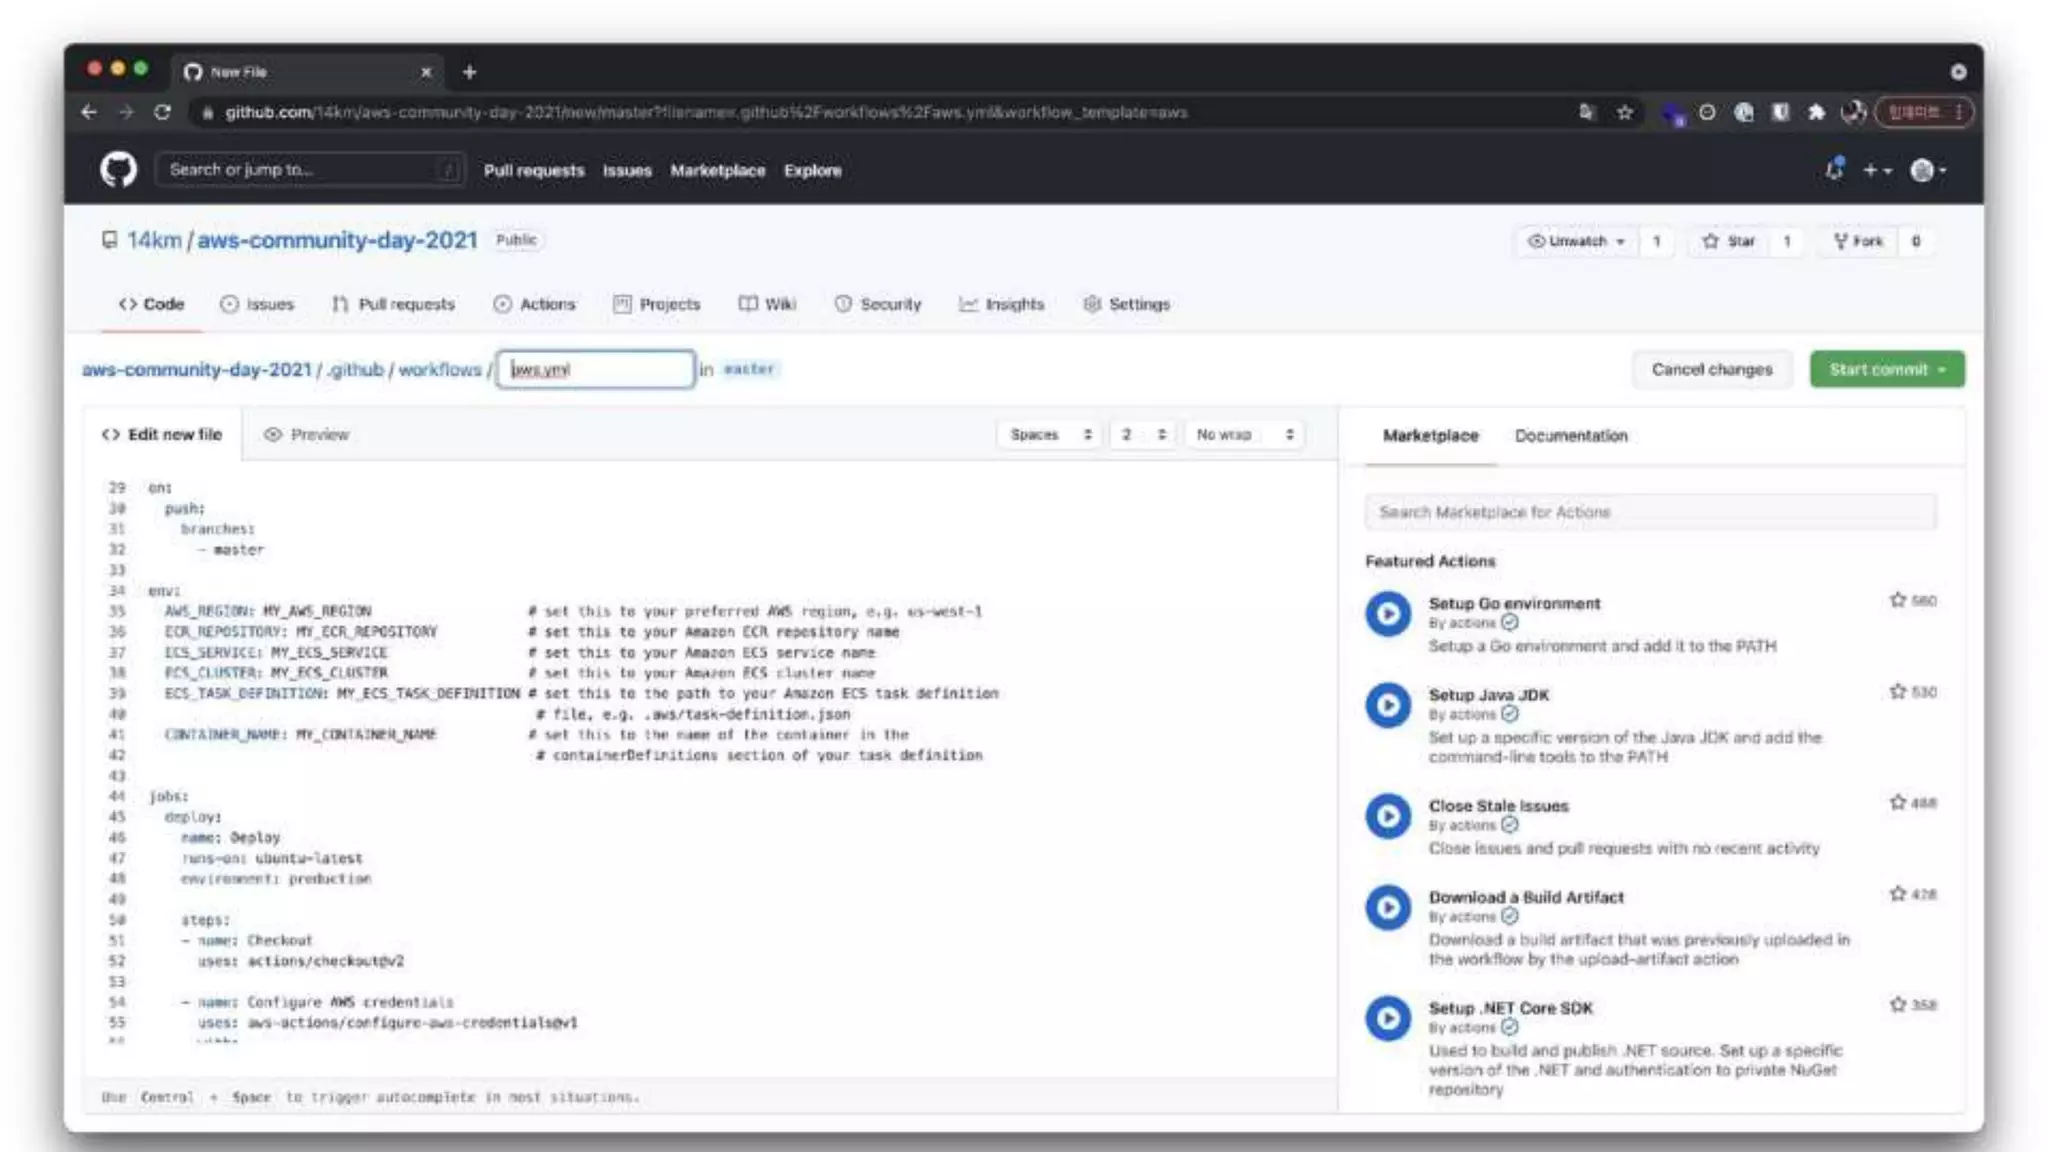Click star icon next to Setup Java JDK
Viewport: 2048px width, 1152px height.
[1898, 692]
